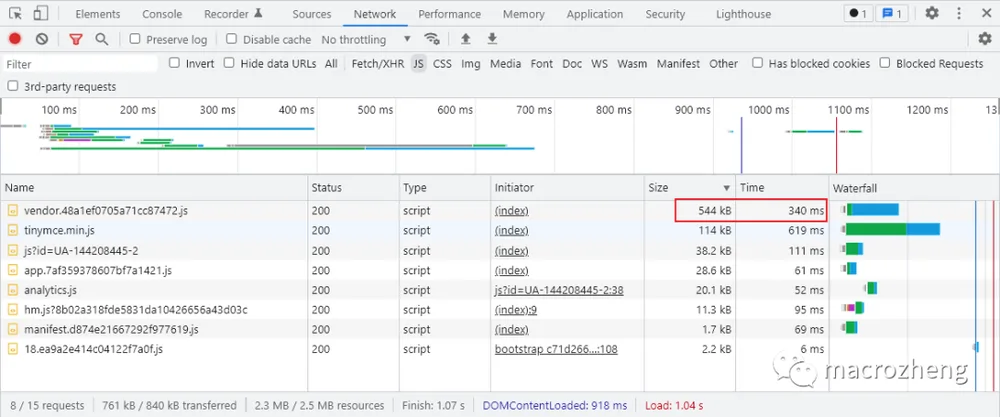Select the app.7af359378607bf7a1421.js request
Screen dimensions: 1000x417
click(98, 270)
